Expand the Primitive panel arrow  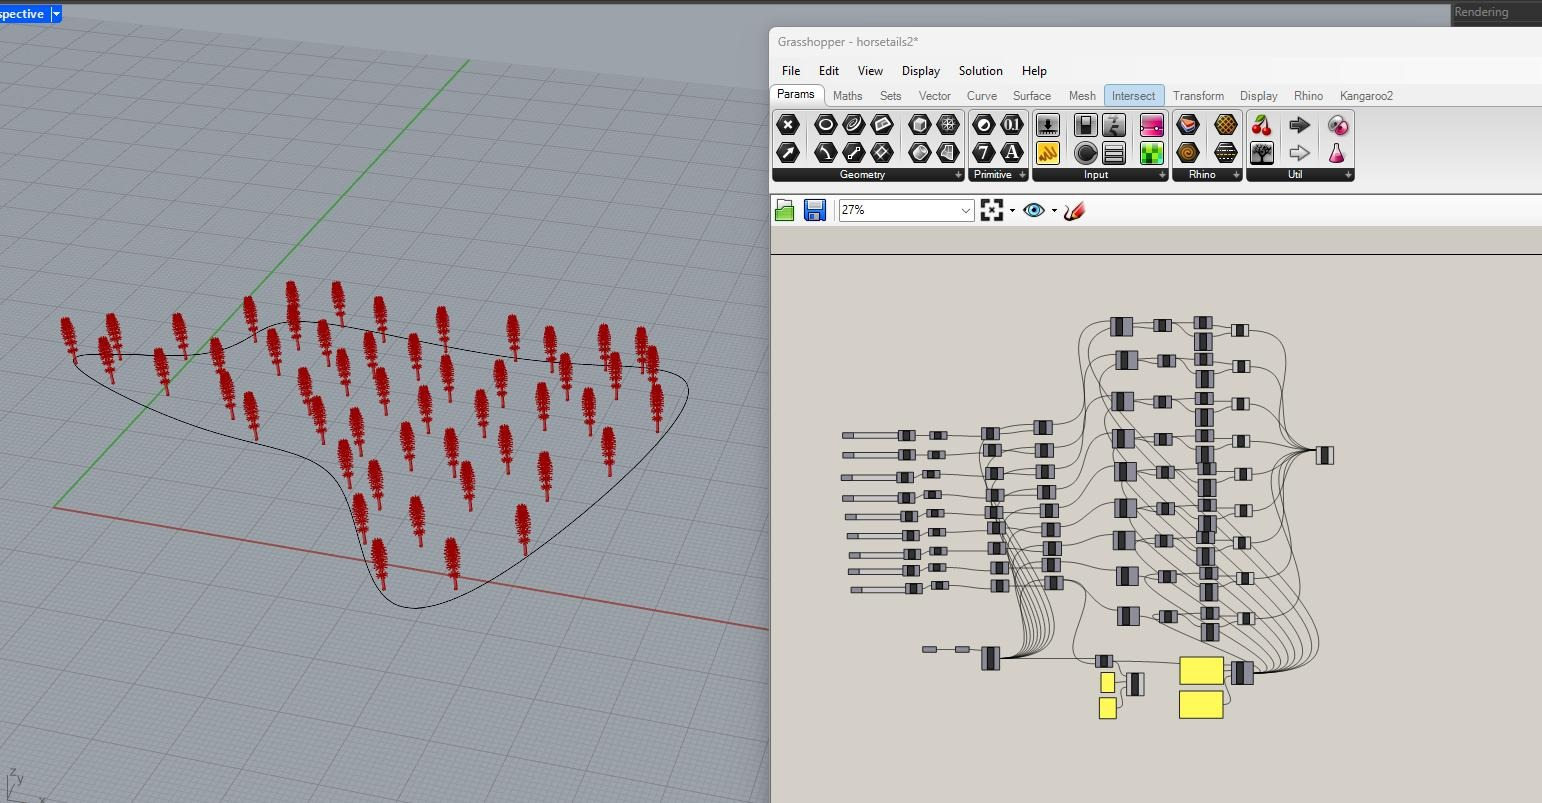[1022, 175]
